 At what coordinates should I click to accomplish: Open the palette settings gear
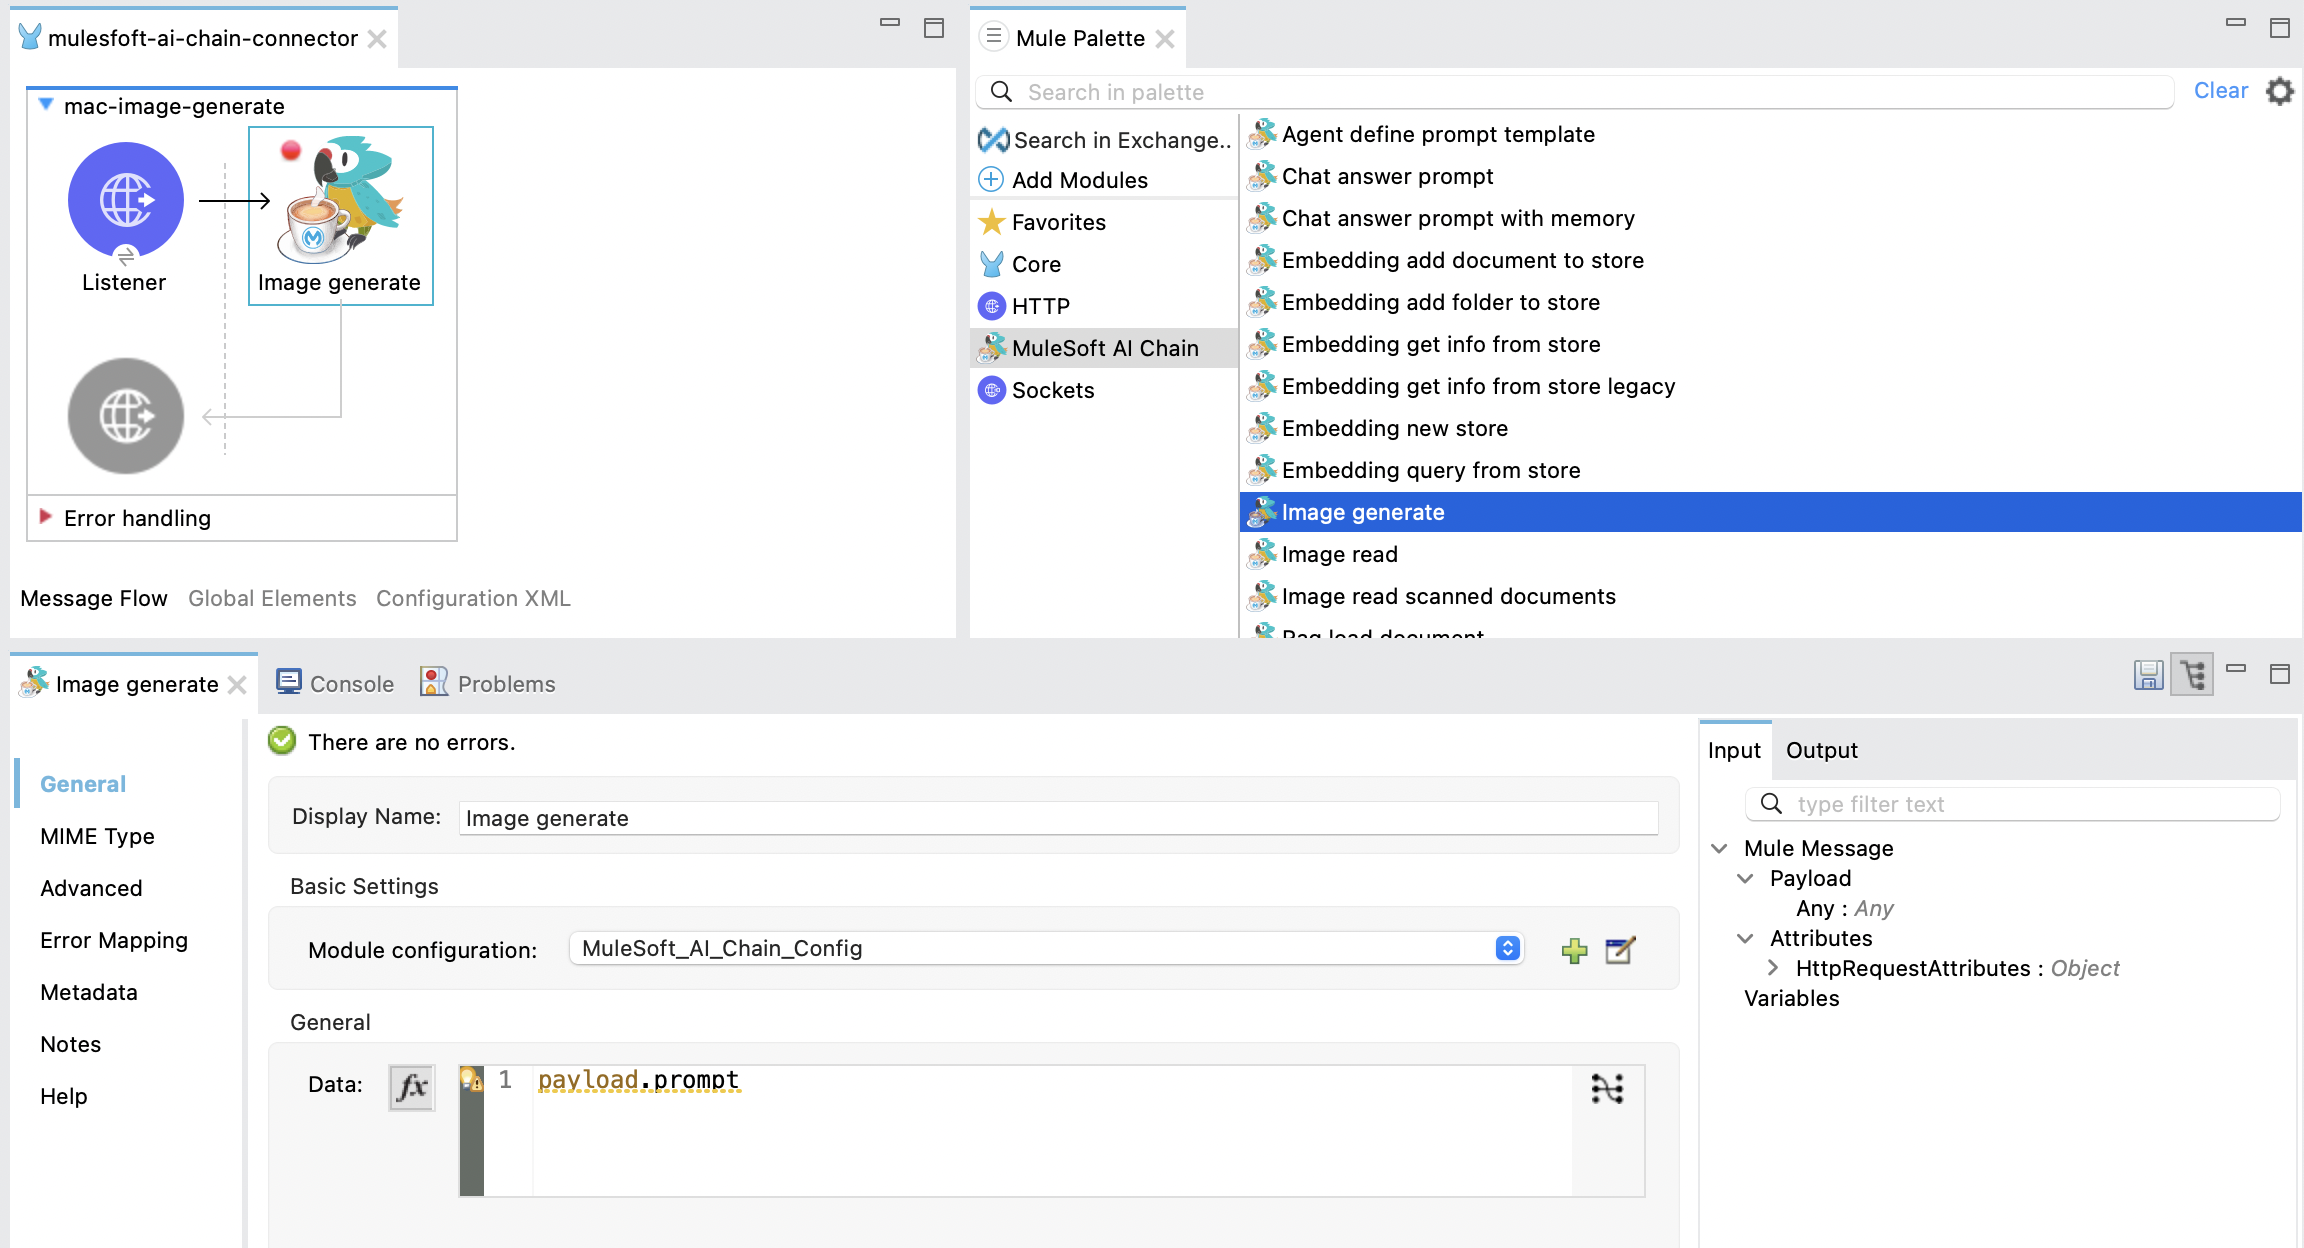coord(2279,91)
